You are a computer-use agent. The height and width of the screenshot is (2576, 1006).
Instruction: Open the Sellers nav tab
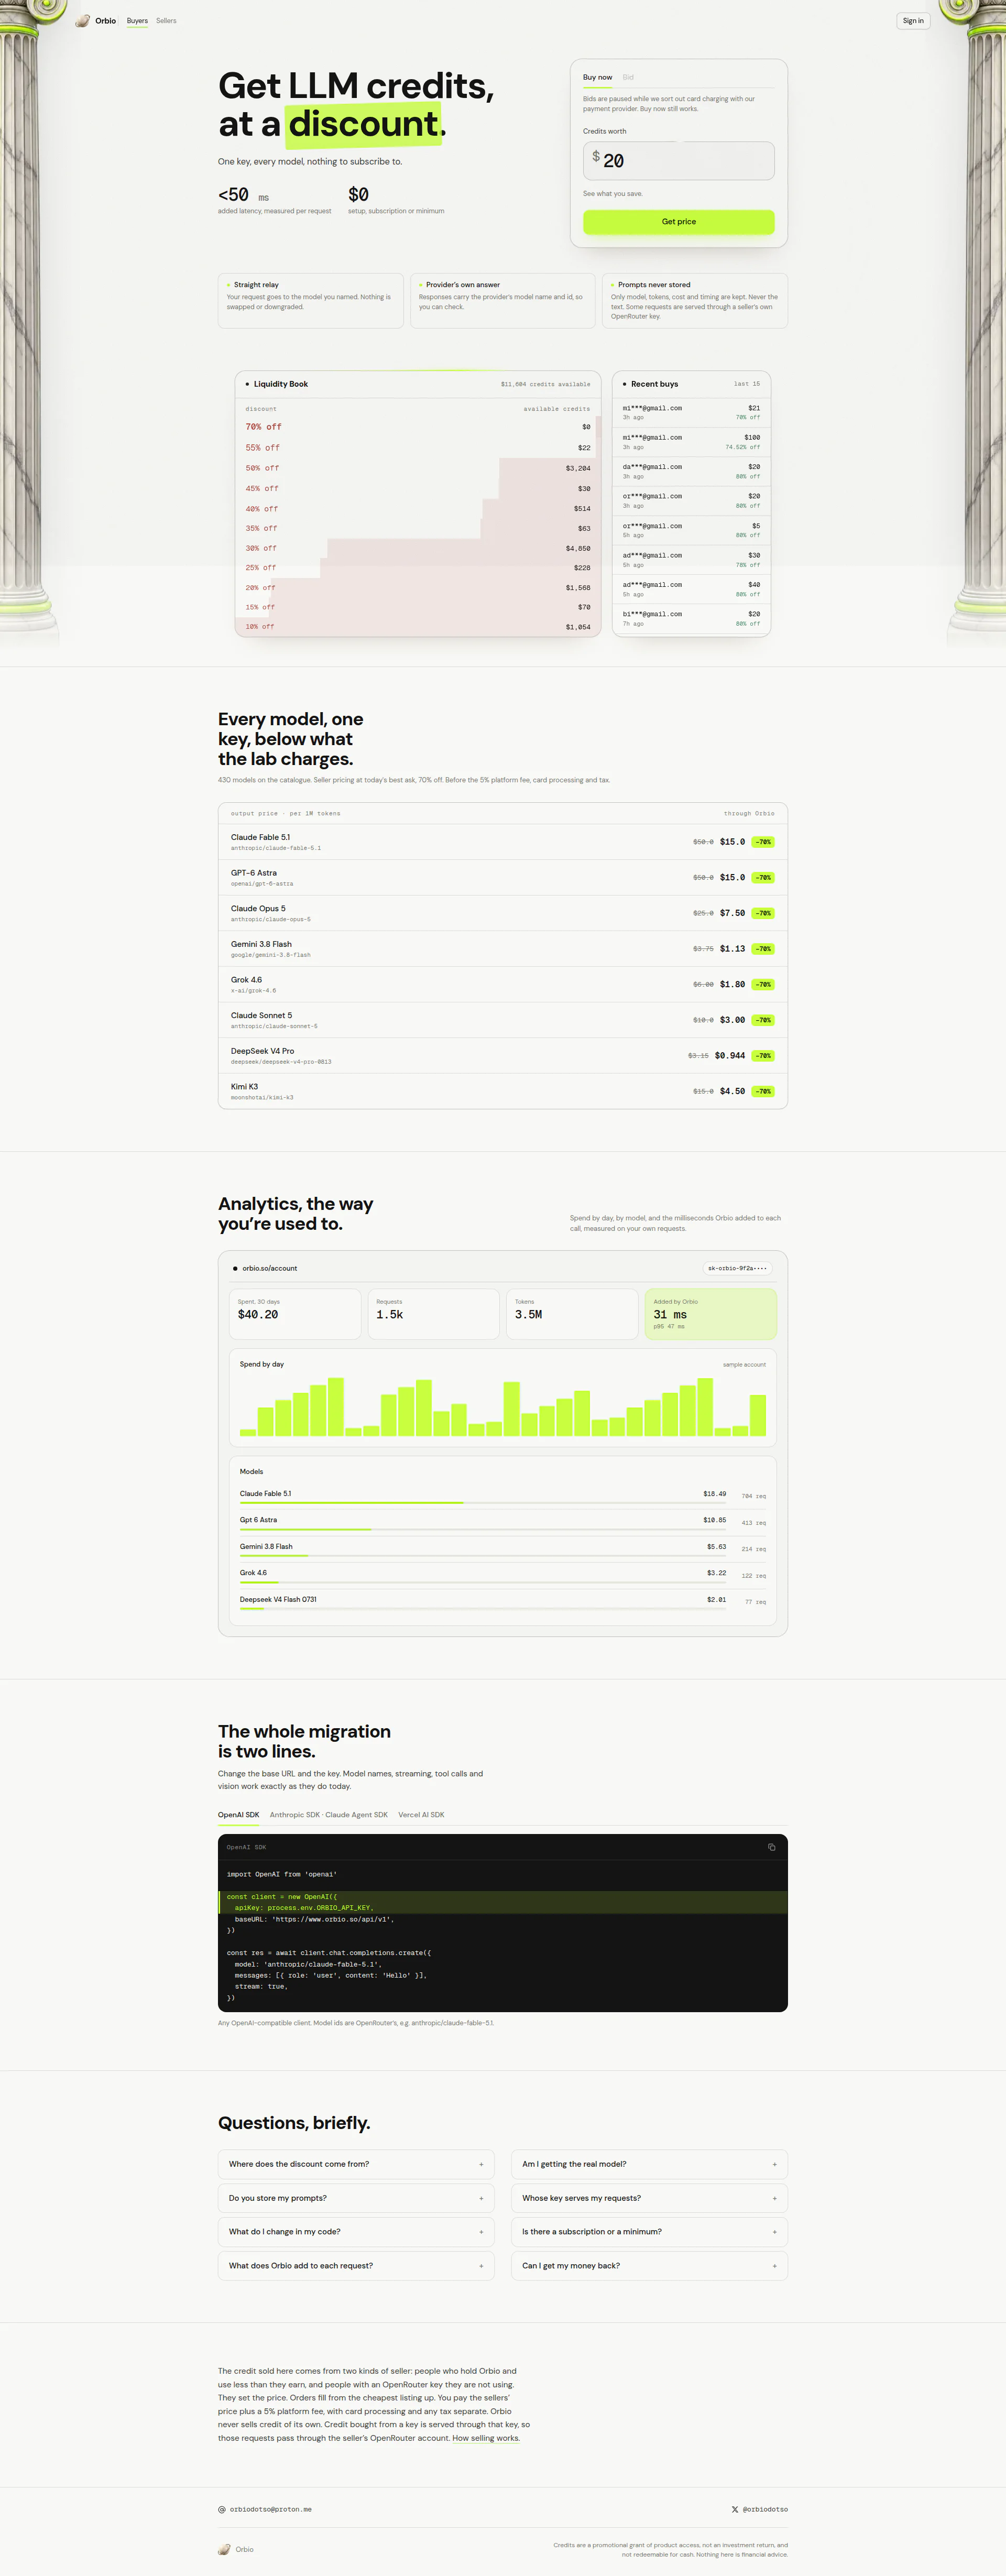(x=166, y=20)
